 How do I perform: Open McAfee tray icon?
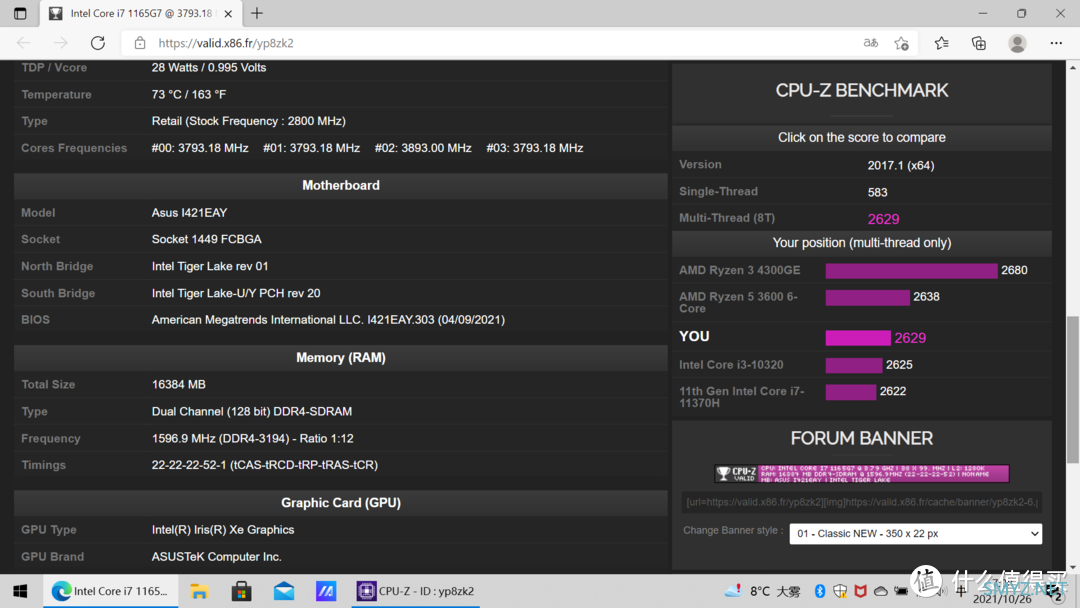(x=860, y=591)
